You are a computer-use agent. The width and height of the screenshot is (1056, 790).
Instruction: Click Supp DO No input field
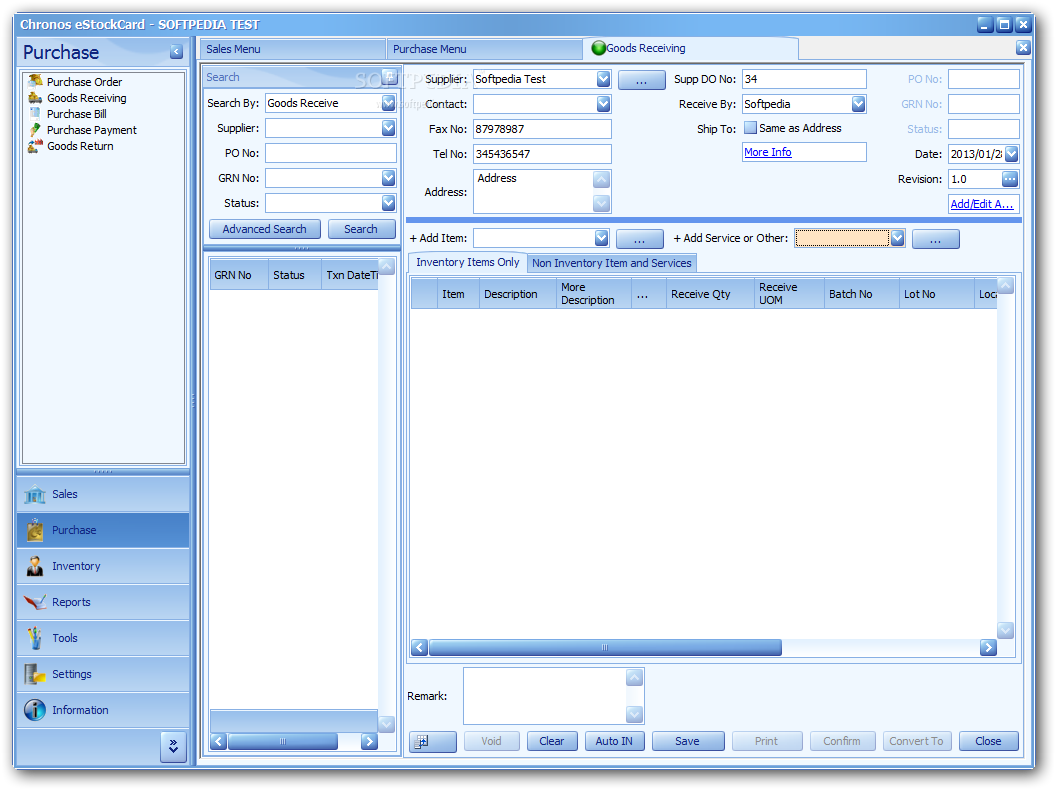pos(804,79)
